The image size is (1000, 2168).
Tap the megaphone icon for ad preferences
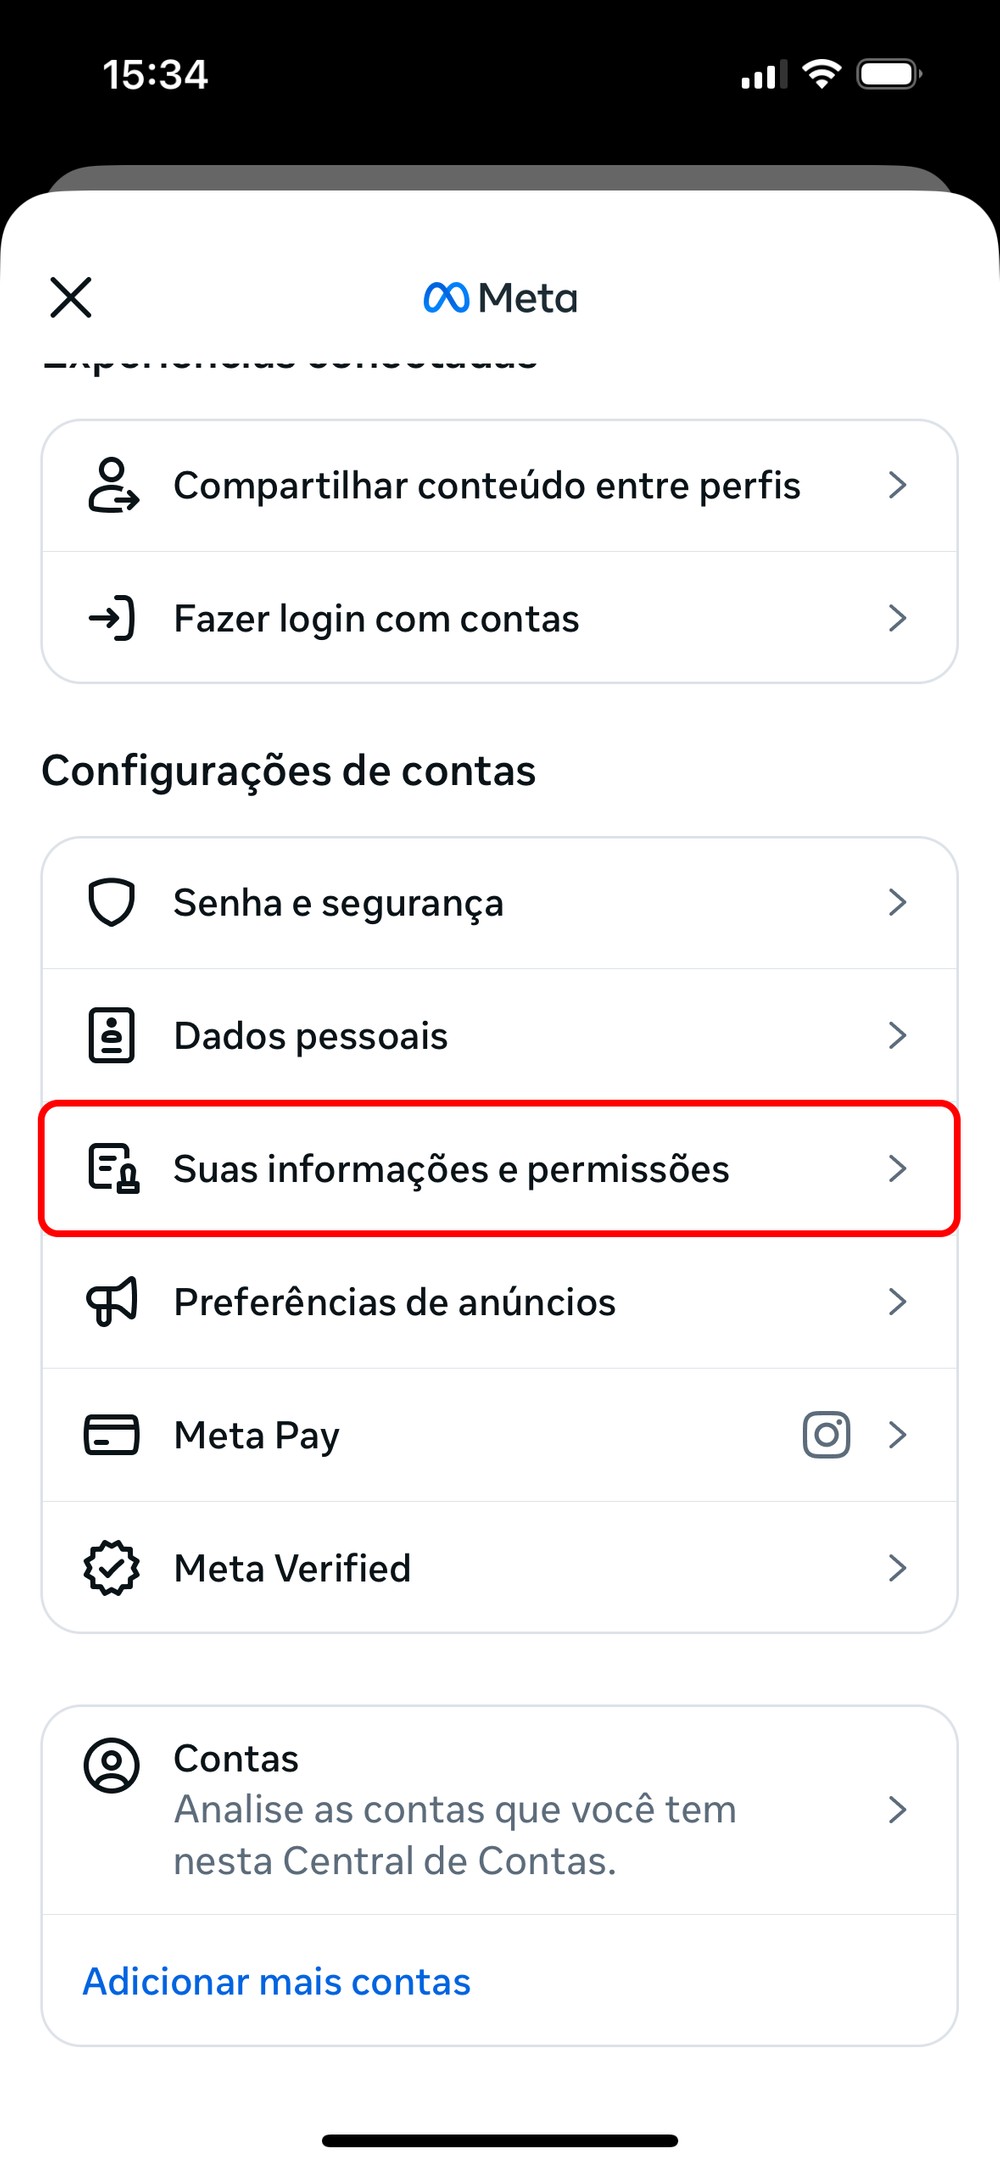[112, 1301]
